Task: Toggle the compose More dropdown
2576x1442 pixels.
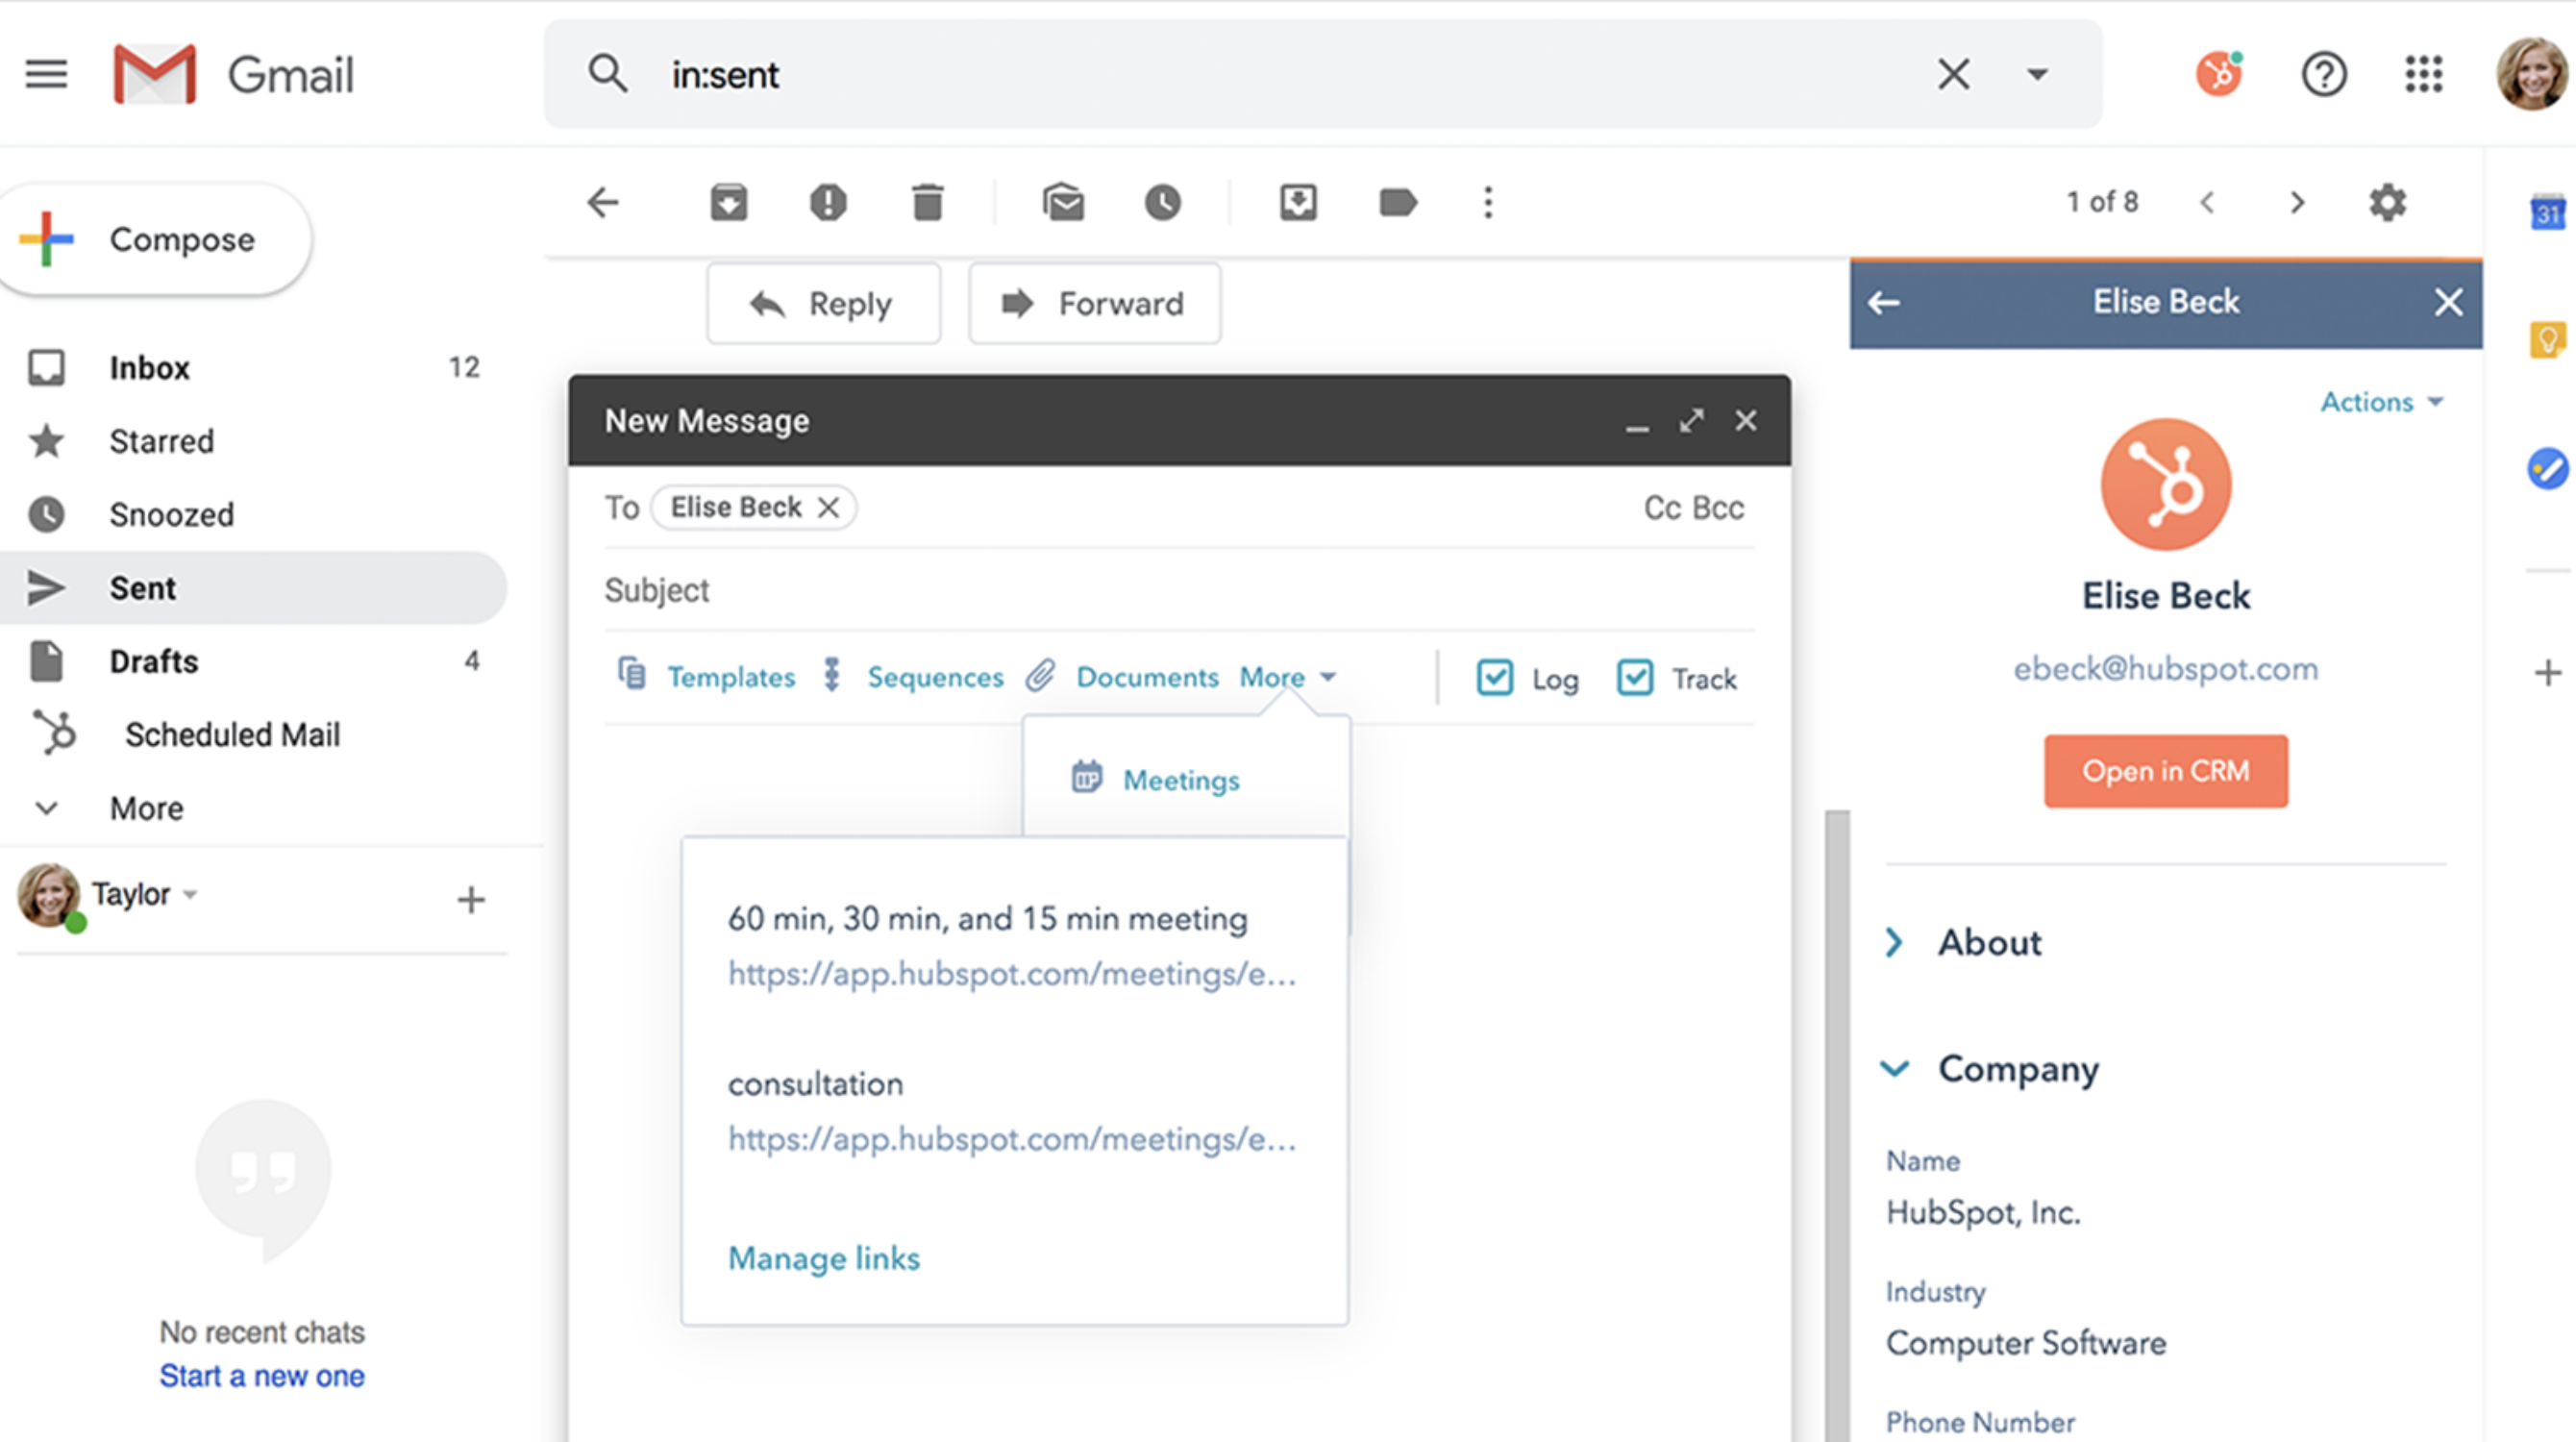Action: [x=1288, y=677]
